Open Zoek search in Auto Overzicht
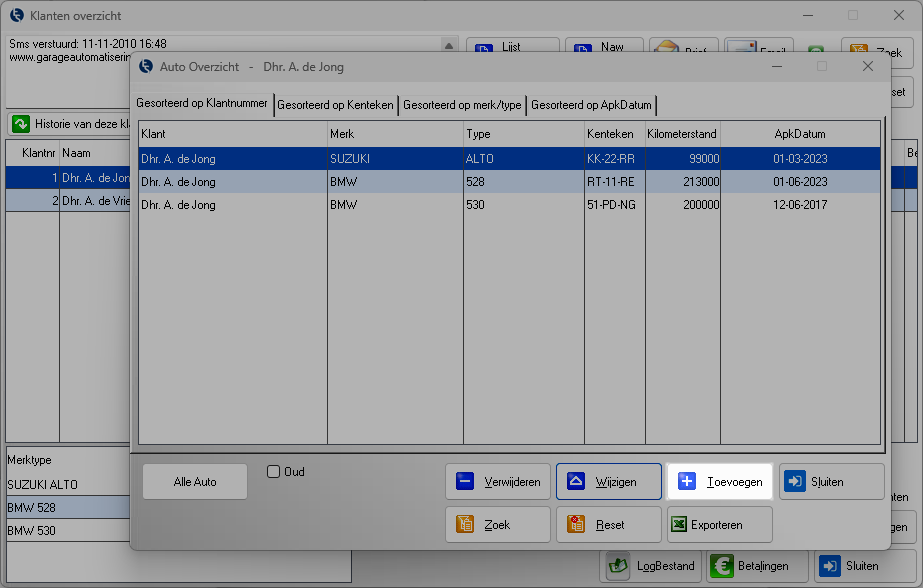This screenshot has height=588, width=923. [498, 525]
